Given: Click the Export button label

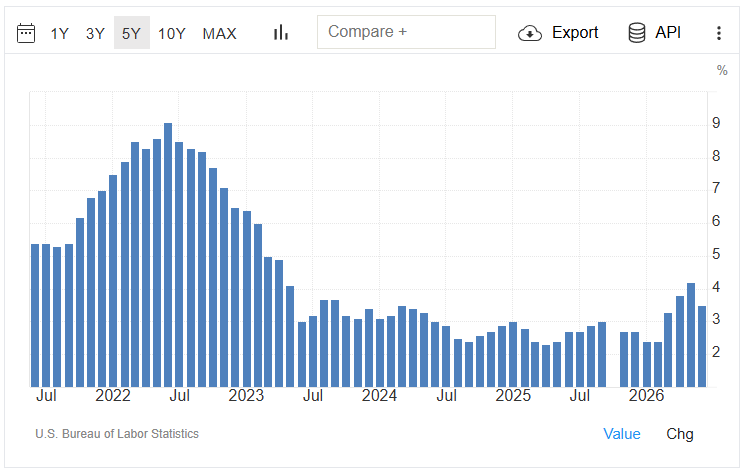Looking at the screenshot, I should [x=575, y=32].
